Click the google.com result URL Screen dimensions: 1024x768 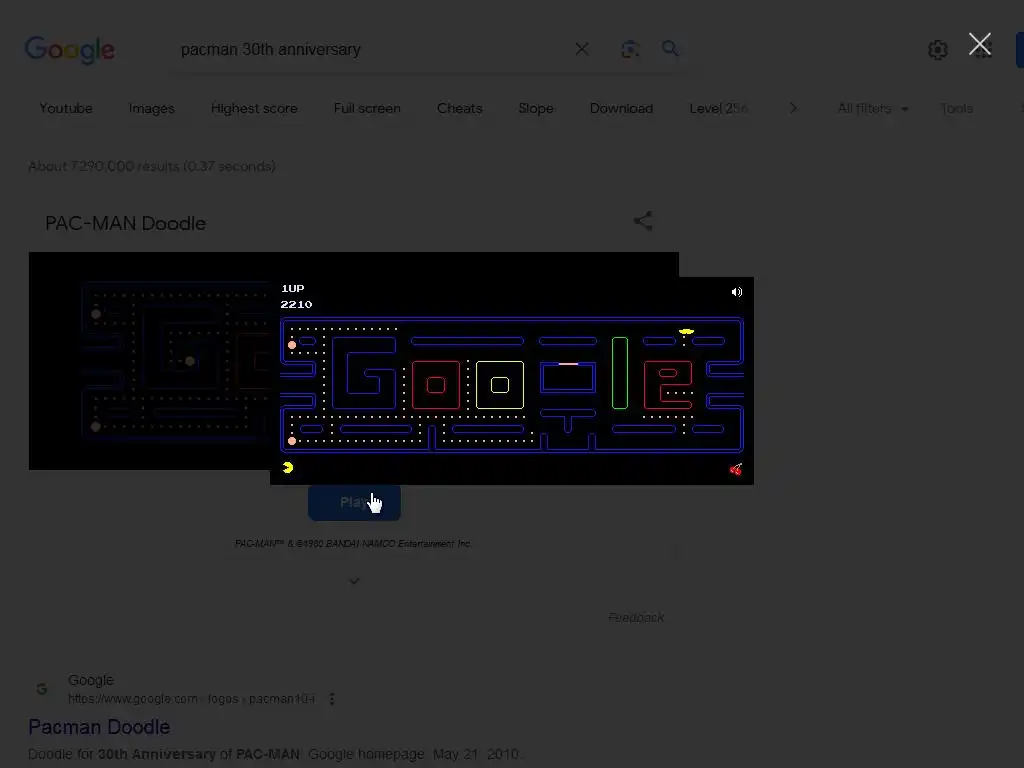191,699
